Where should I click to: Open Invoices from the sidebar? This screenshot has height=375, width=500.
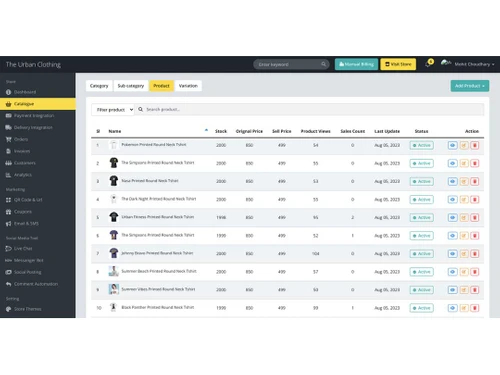click(x=18, y=151)
